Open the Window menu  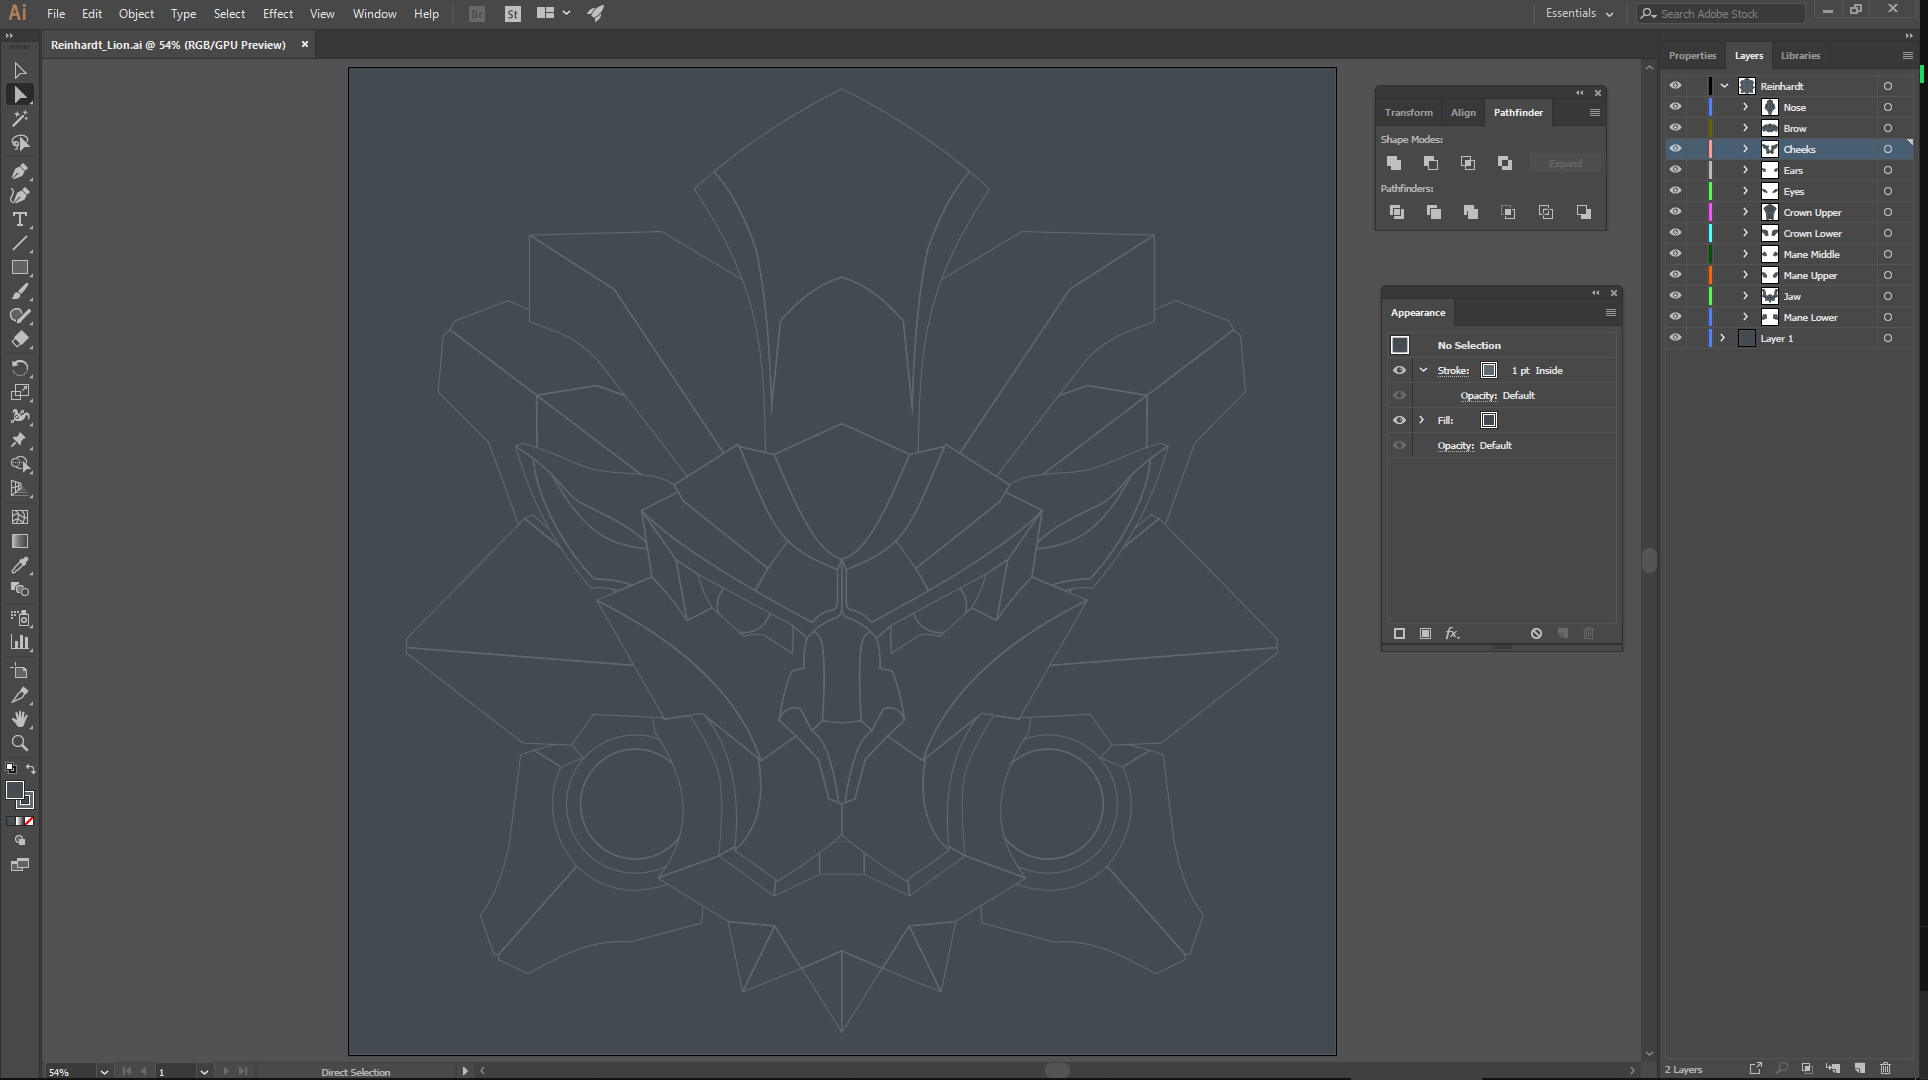tap(375, 14)
